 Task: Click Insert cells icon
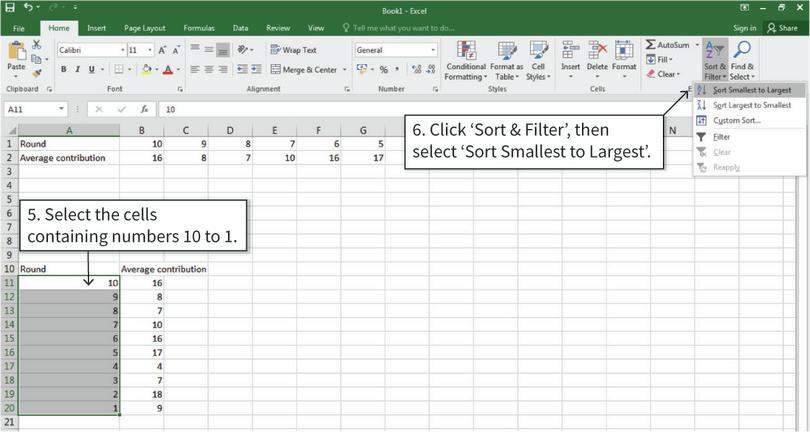(x=570, y=51)
